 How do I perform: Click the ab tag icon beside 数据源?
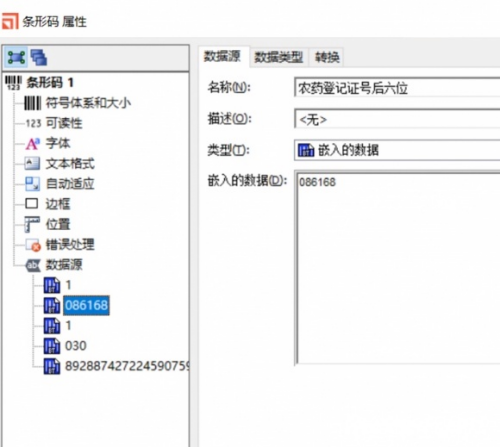pyautogui.click(x=33, y=265)
